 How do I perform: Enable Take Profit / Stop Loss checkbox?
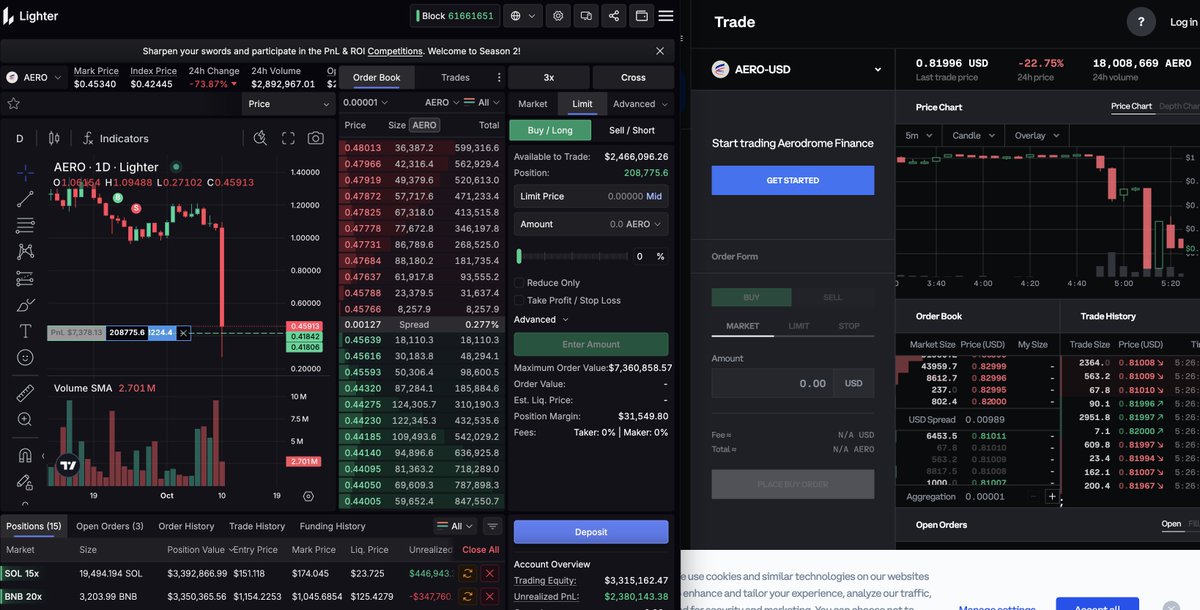(x=519, y=300)
